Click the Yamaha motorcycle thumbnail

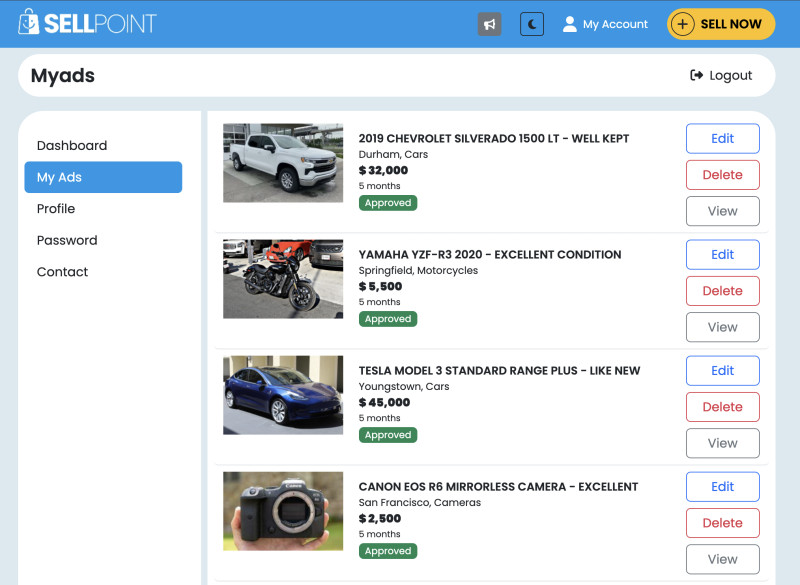[283, 279]
